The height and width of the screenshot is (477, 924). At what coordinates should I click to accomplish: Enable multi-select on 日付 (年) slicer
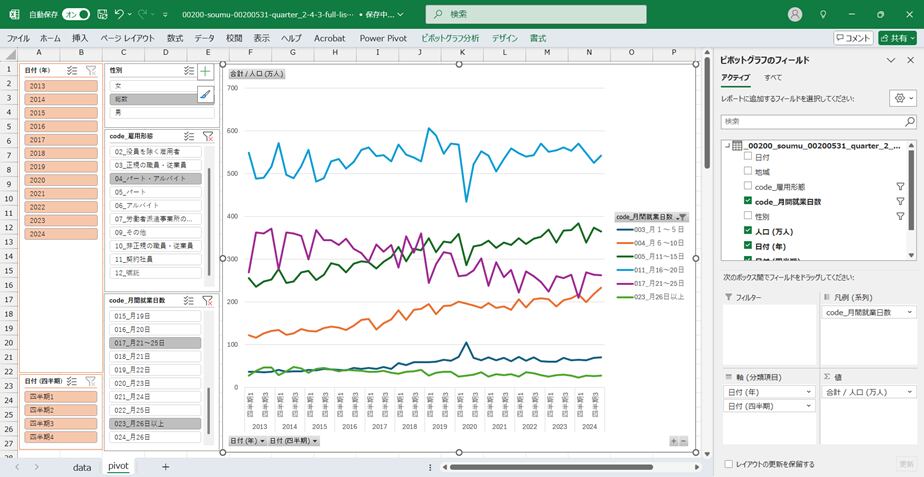[72, 71]
